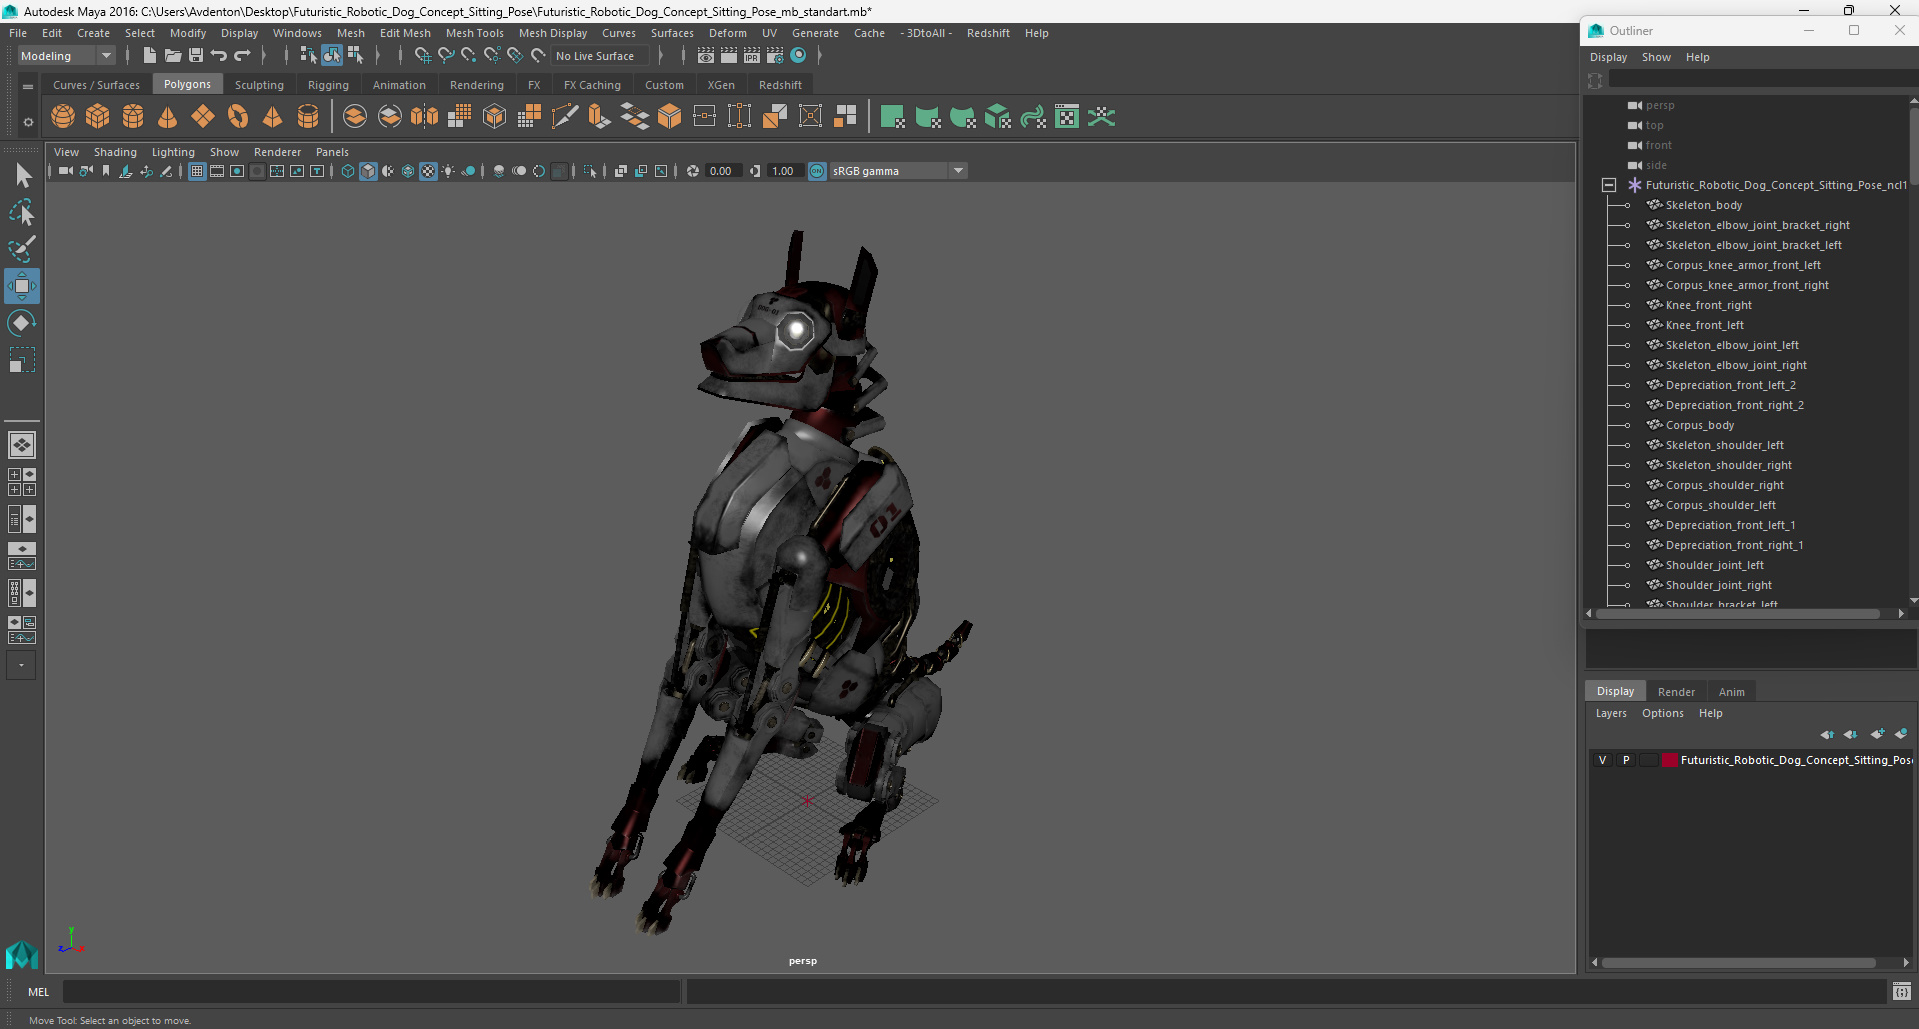Image resolution: width=1919 pixels, height=1029 pixels.
Task: Click No Live Surface button
Action: 600,56
